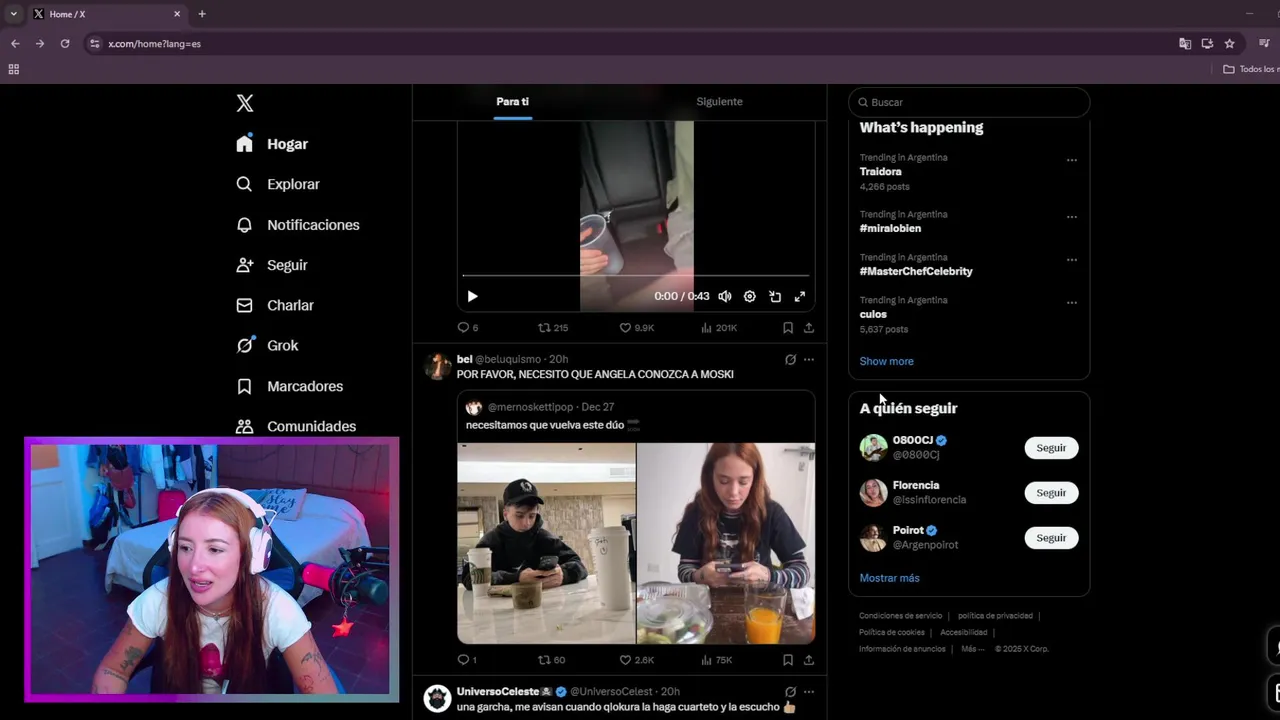Switch to Siguiente tab
The width and height of the screenshot is (1280, 720).
click(x=719, y=102)
